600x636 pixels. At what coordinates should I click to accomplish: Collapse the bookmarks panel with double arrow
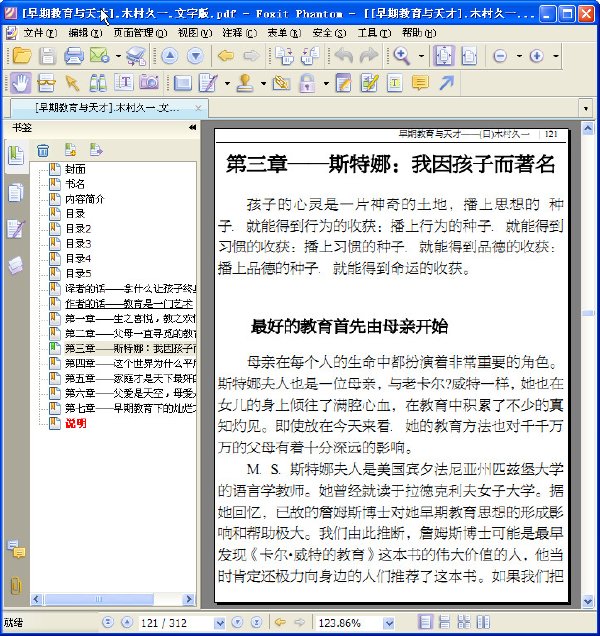(192, 128)
